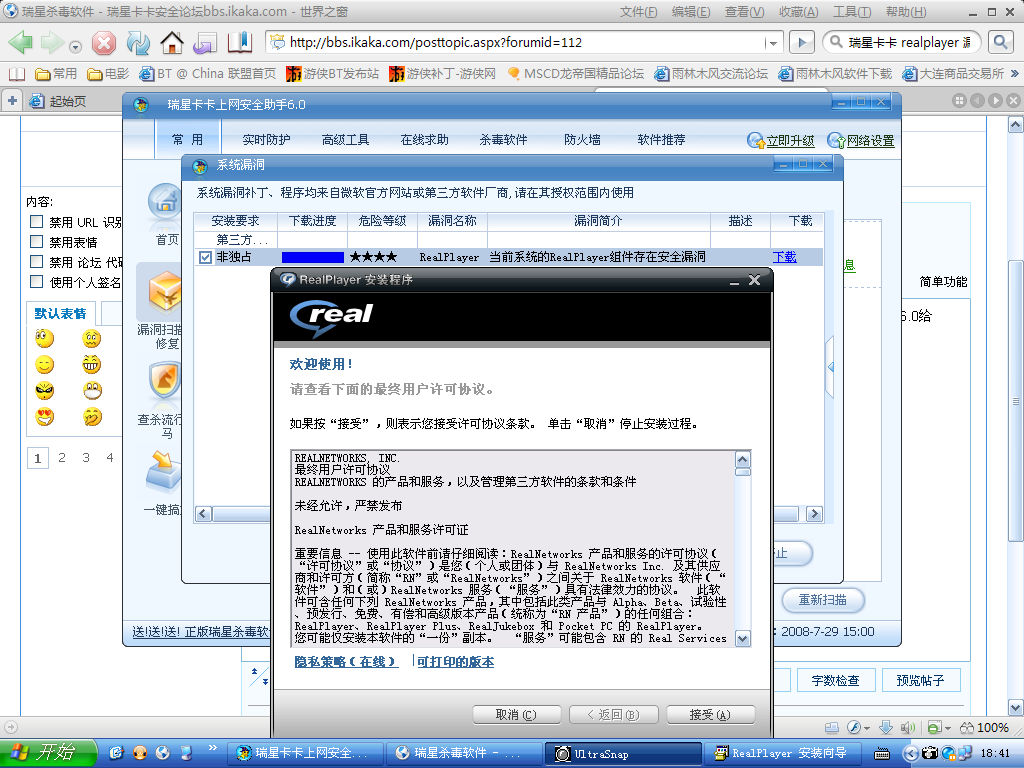Click the first yellow smiley emoticon
Image resolution: width=1024 pixels, height=768 pixels.
pyautogui.click(x=44, y=338)
